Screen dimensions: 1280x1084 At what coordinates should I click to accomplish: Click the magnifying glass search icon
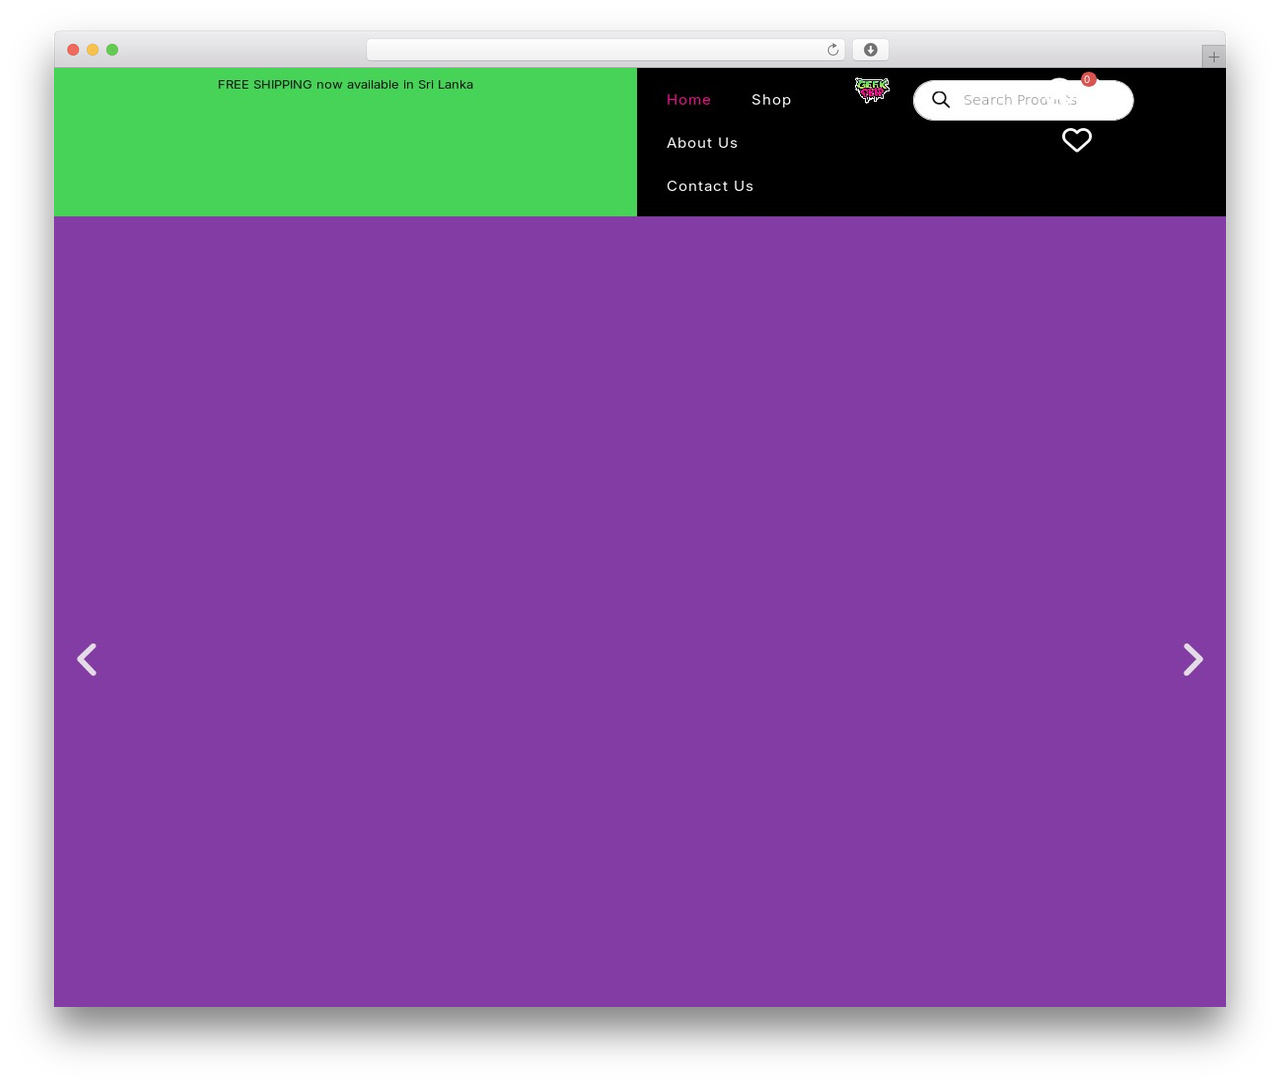click(941, 100)
